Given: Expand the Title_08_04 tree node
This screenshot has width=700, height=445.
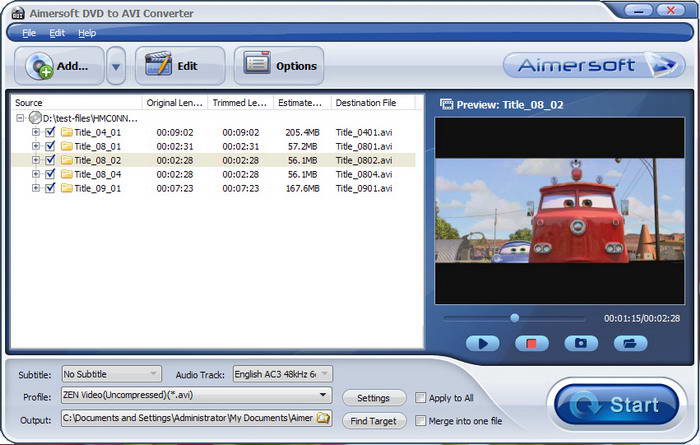Looking at the screenshot, I should [36, 174].
